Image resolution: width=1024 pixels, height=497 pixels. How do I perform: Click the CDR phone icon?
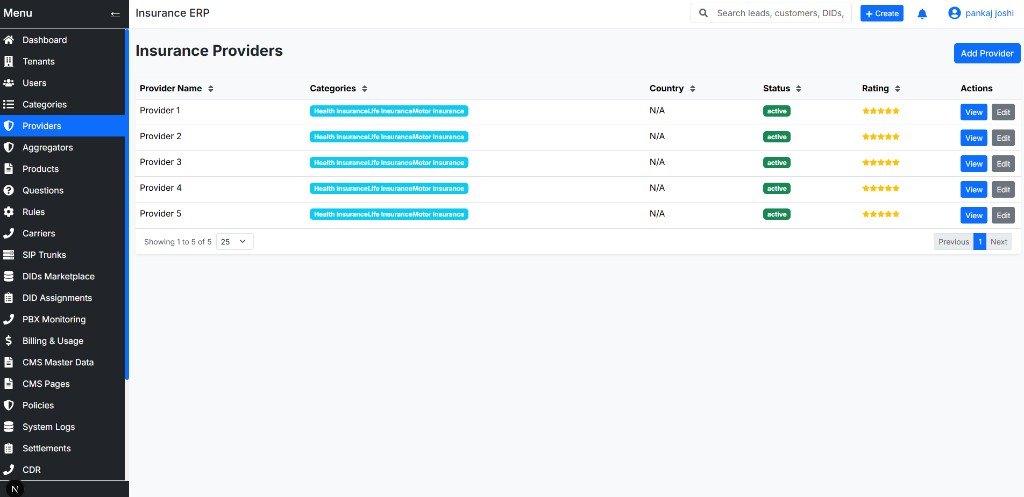[x=8, y=470]
